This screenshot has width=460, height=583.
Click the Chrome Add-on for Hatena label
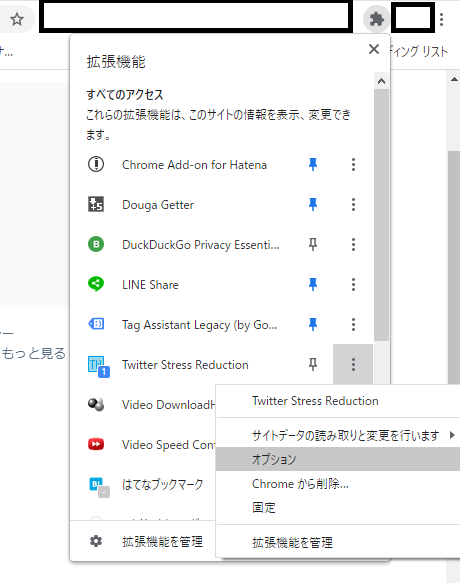pos(194,165)
